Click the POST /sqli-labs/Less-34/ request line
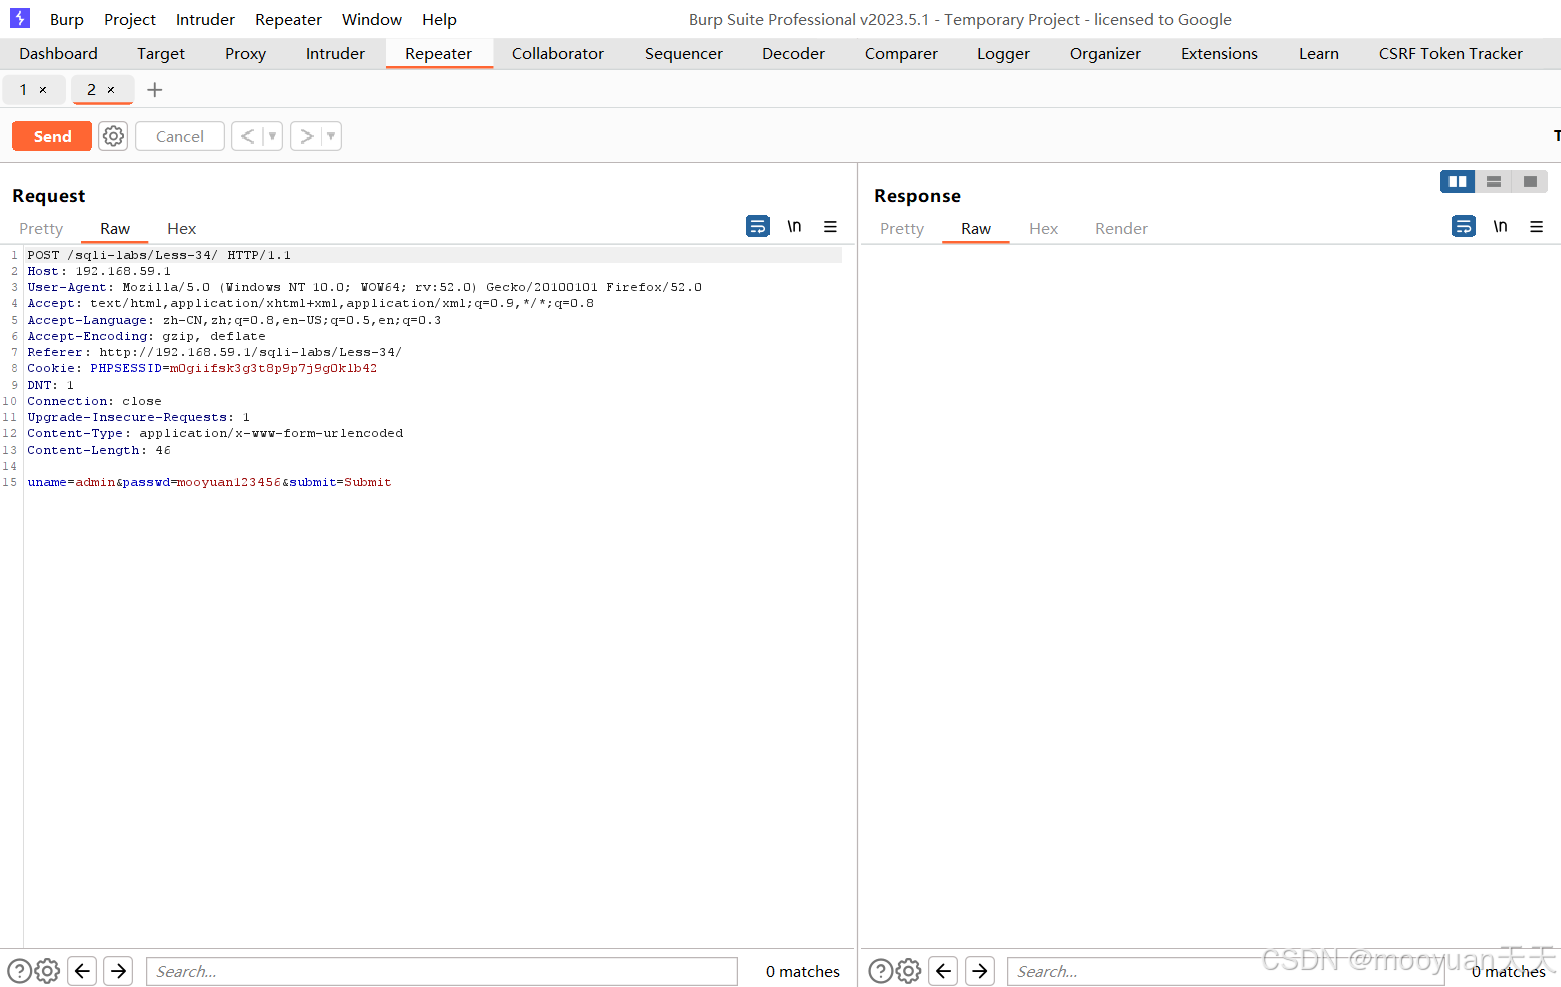This screenshot has width=1561, height=987. coord(159,255)
